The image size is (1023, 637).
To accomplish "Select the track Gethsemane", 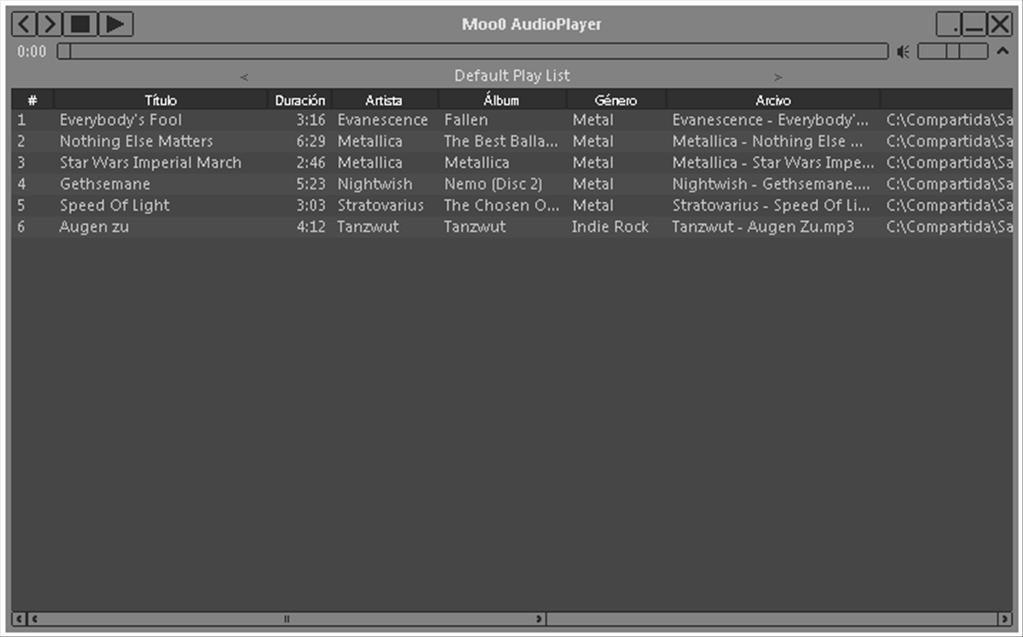I will click(x=105, y=184).
